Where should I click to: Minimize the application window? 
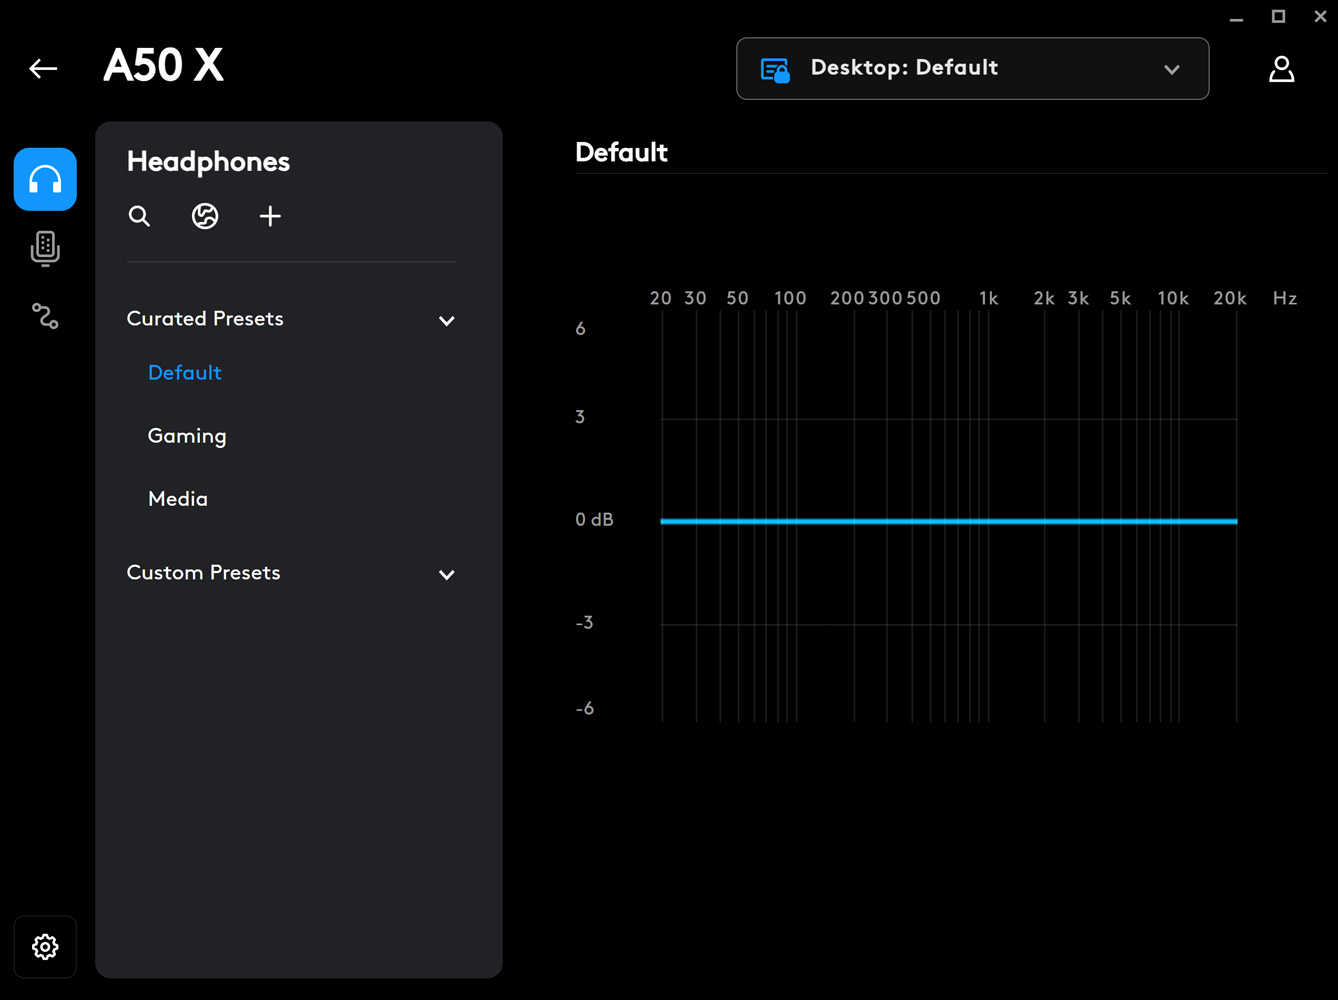[1237, 17]
